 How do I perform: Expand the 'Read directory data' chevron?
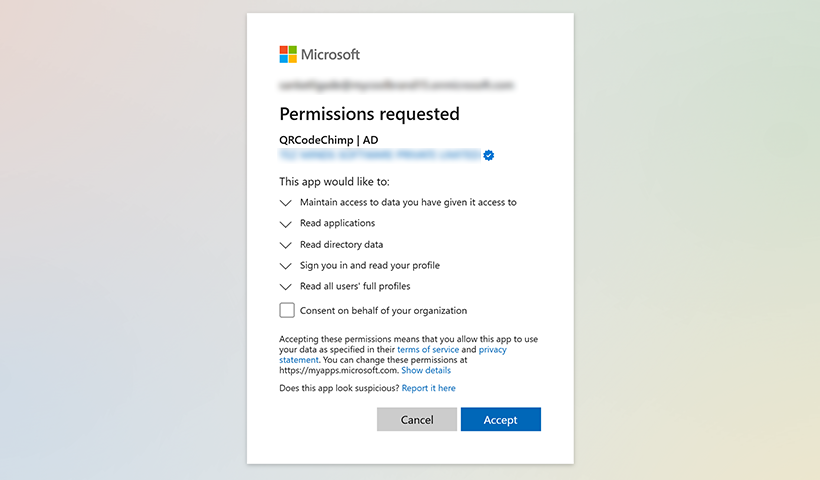[x=286, y=245]
